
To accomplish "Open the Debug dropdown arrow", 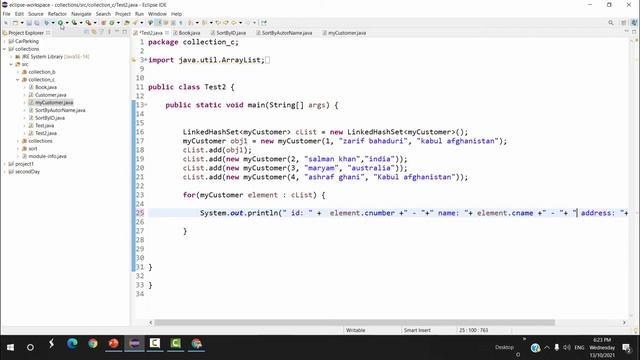I will coord(53,23).
